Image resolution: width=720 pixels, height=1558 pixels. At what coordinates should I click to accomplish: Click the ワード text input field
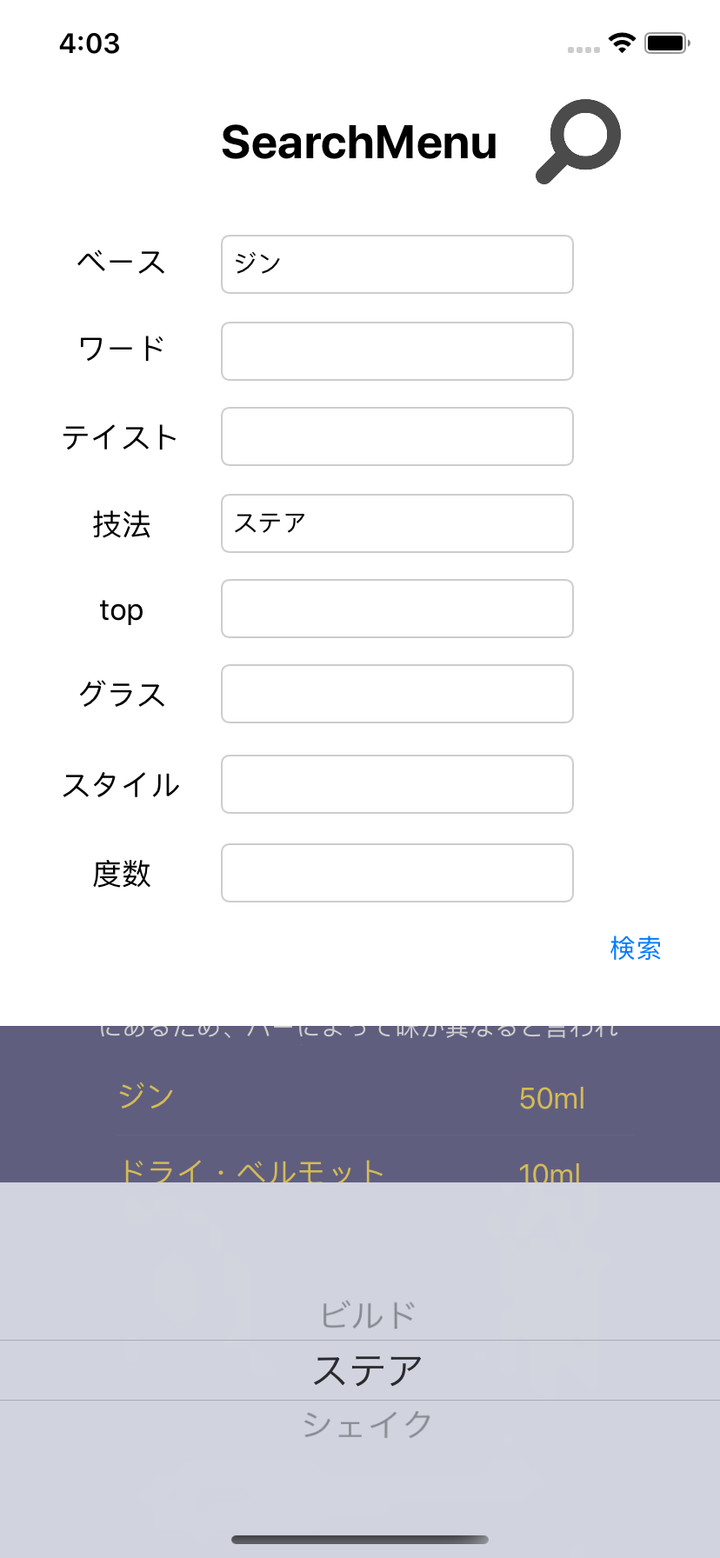(397, 351)
